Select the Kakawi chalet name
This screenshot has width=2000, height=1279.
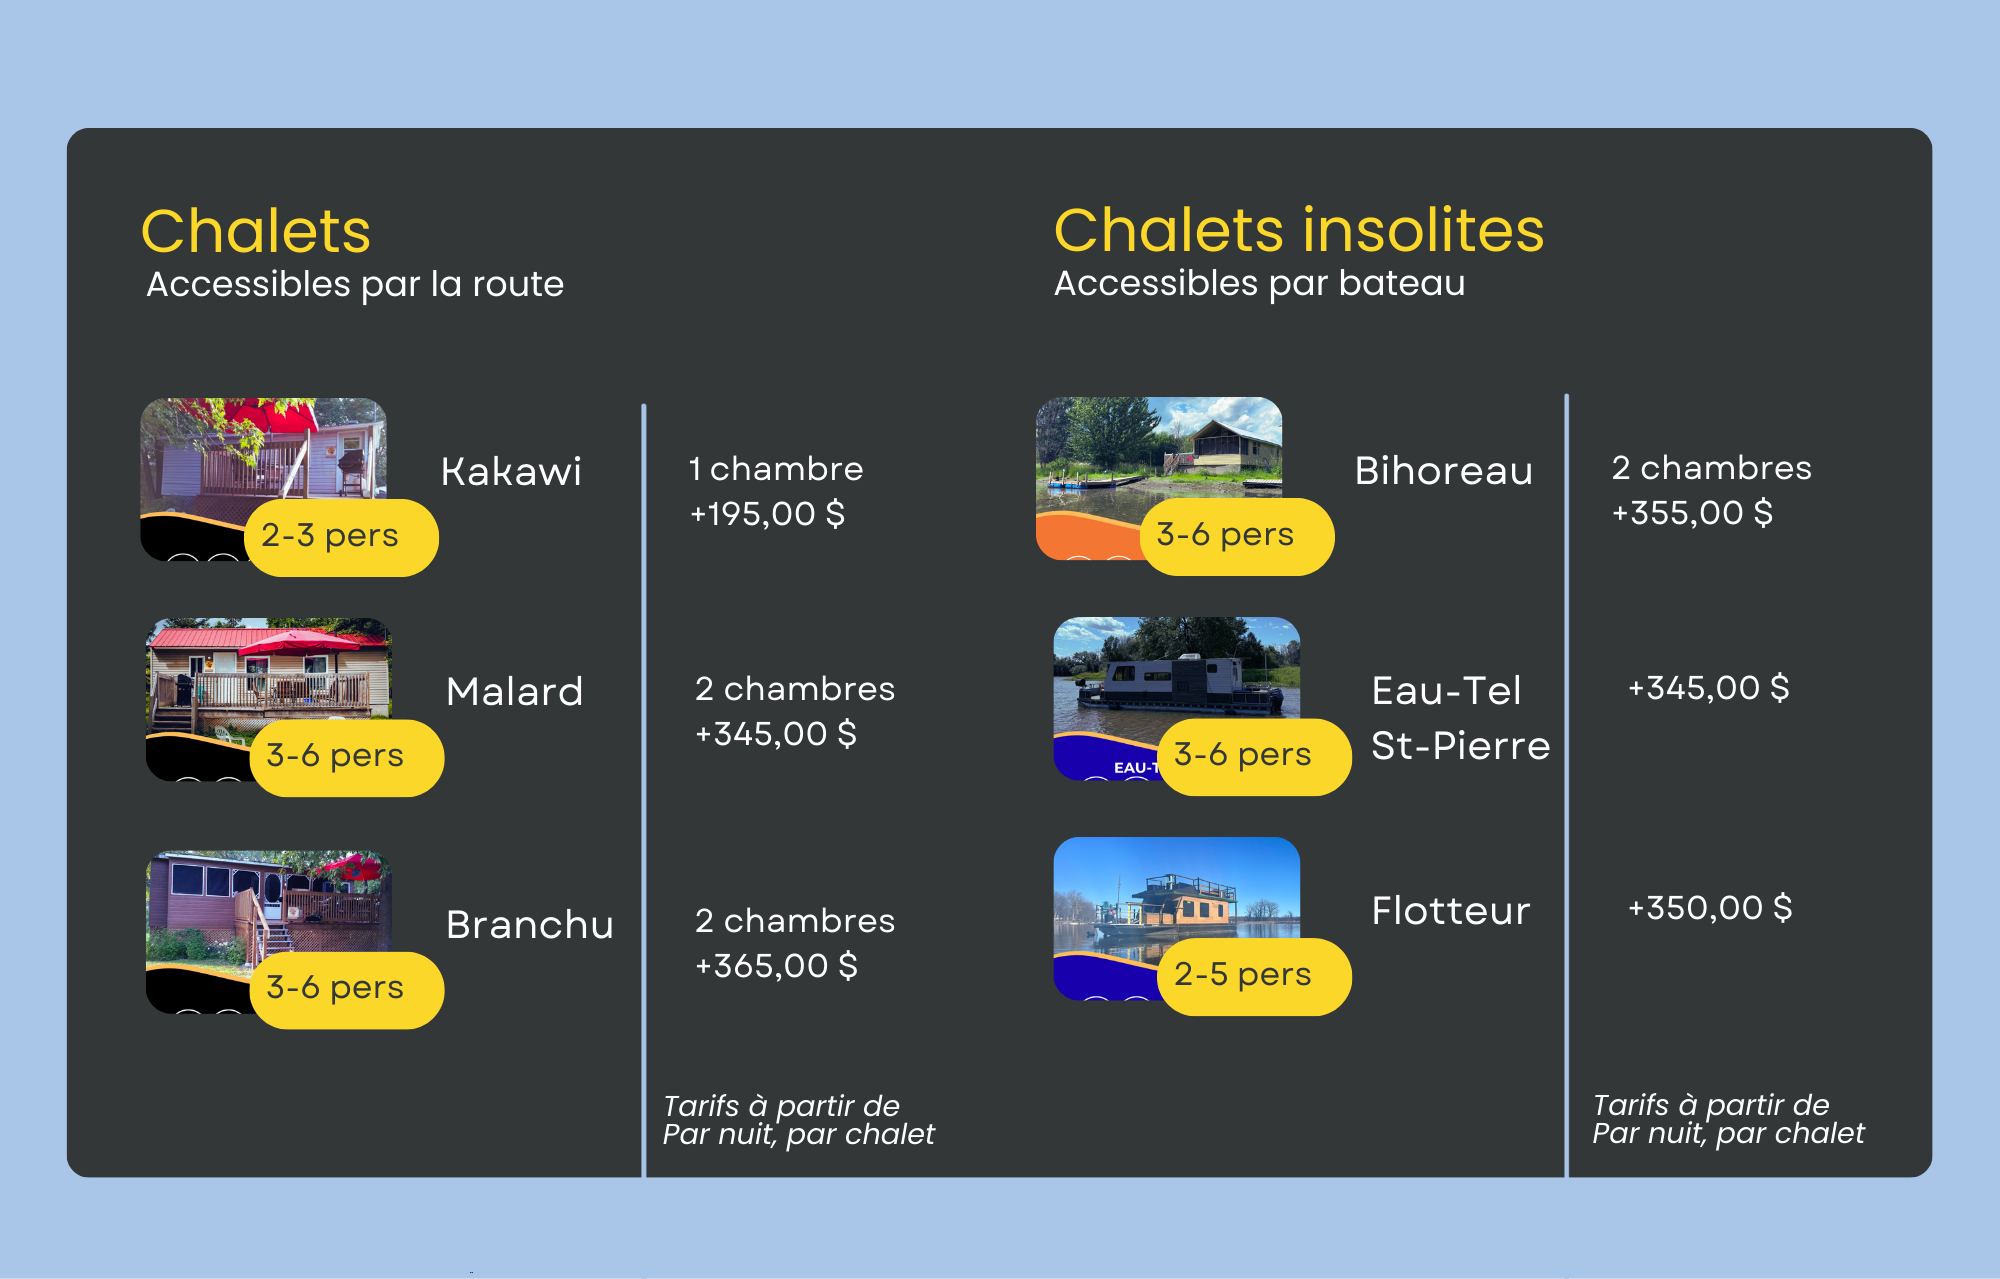pos(511,472)
